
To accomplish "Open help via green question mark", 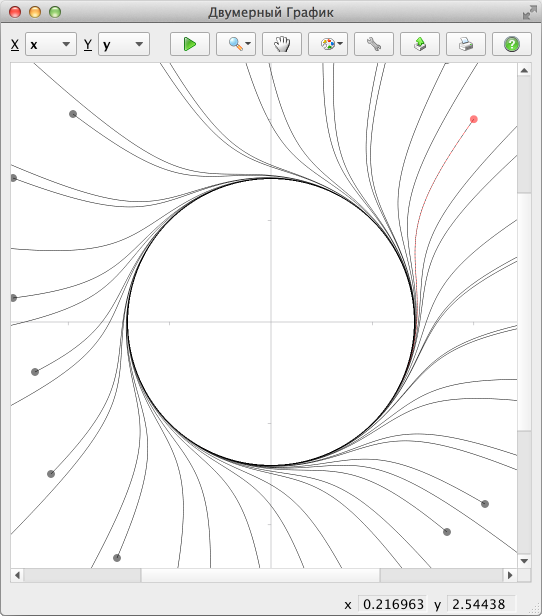I will pos(511,44).
